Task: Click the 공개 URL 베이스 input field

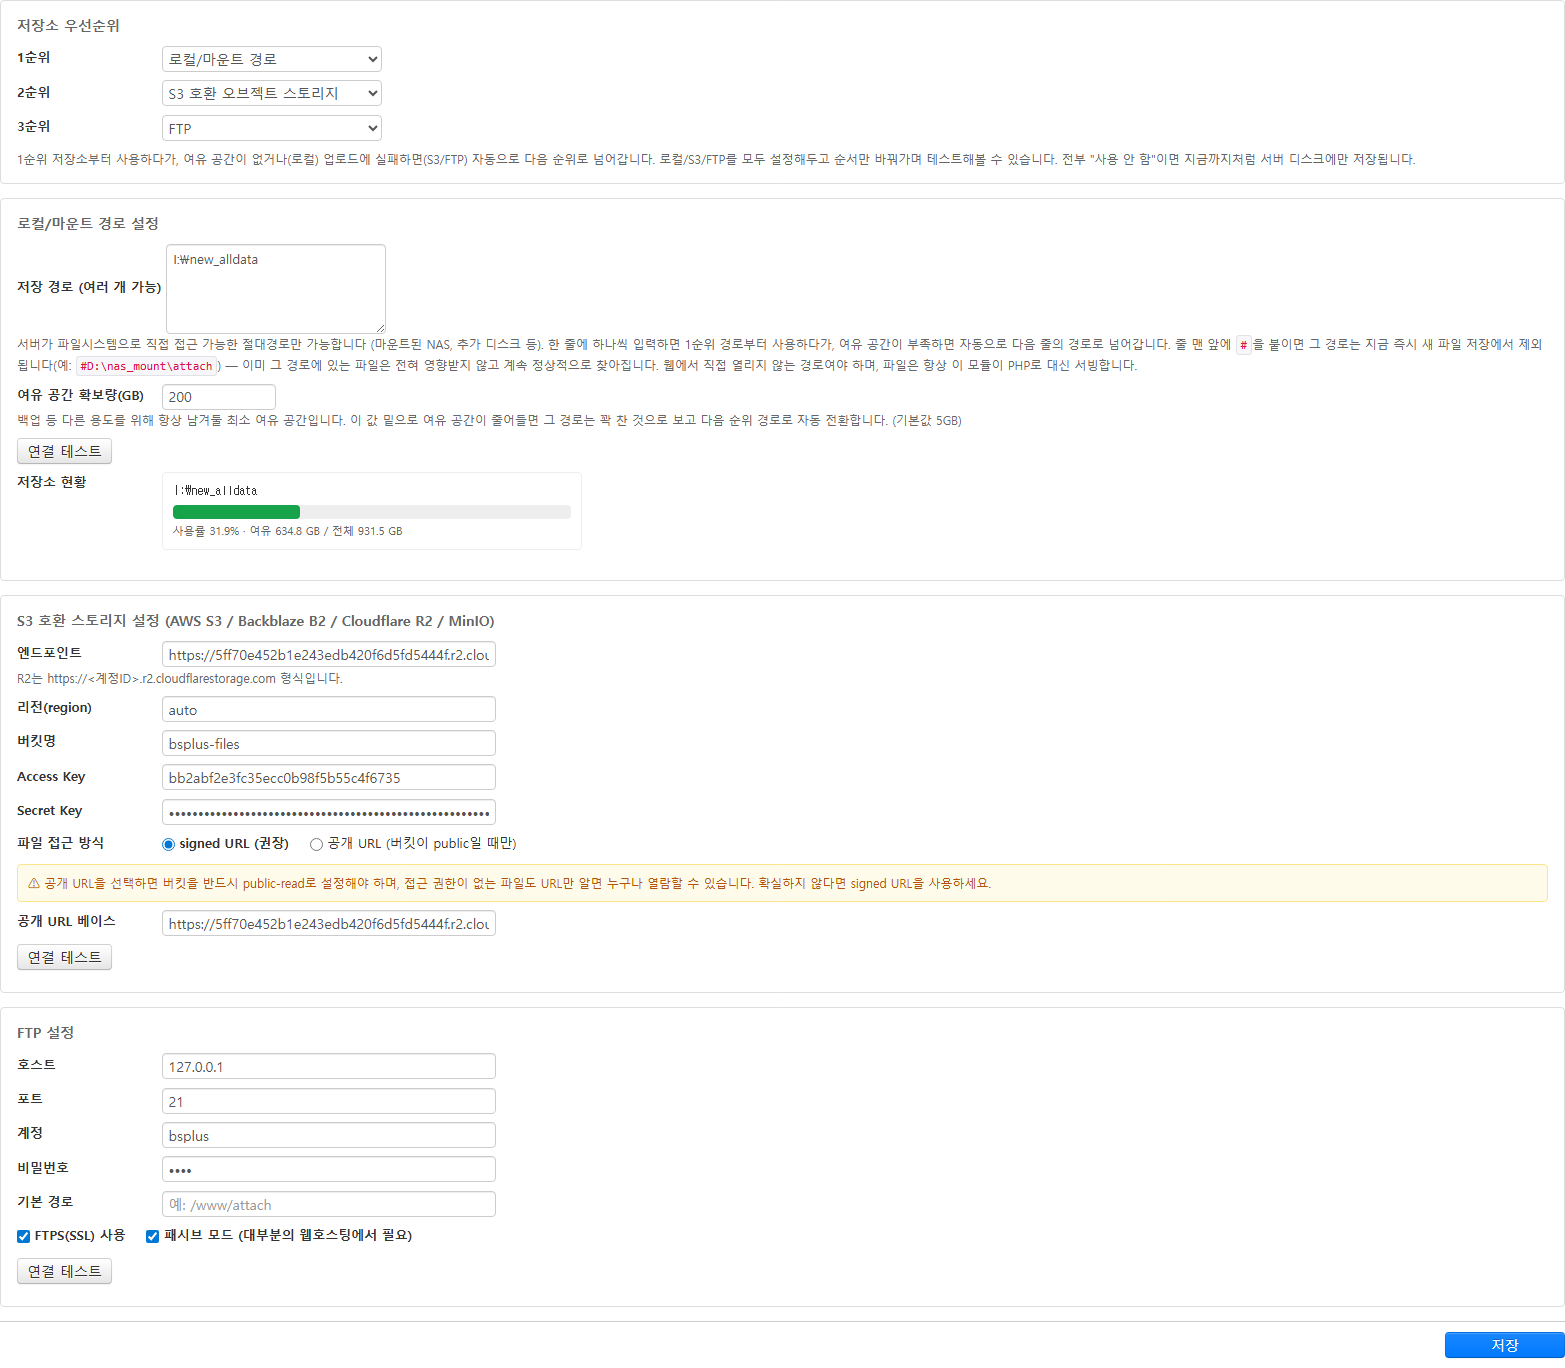Action: point(328,923)
